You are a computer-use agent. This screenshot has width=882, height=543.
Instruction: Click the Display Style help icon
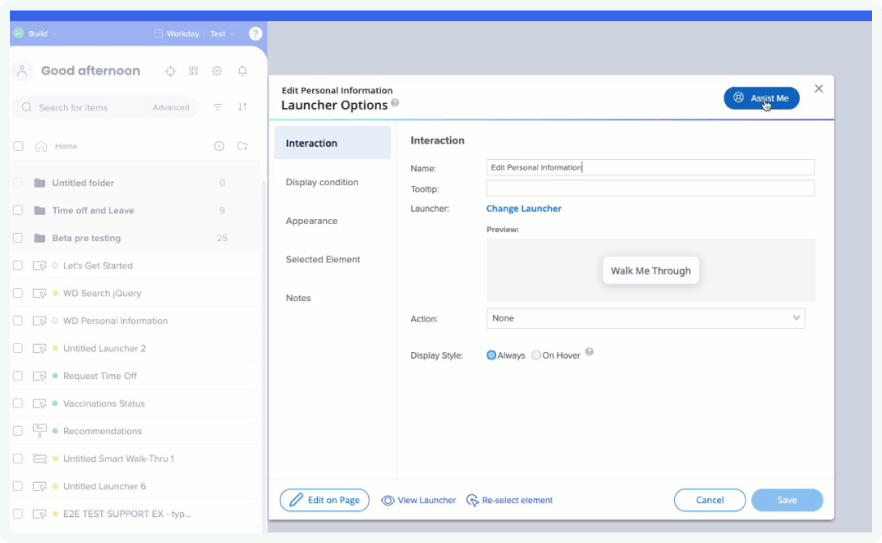589,352
